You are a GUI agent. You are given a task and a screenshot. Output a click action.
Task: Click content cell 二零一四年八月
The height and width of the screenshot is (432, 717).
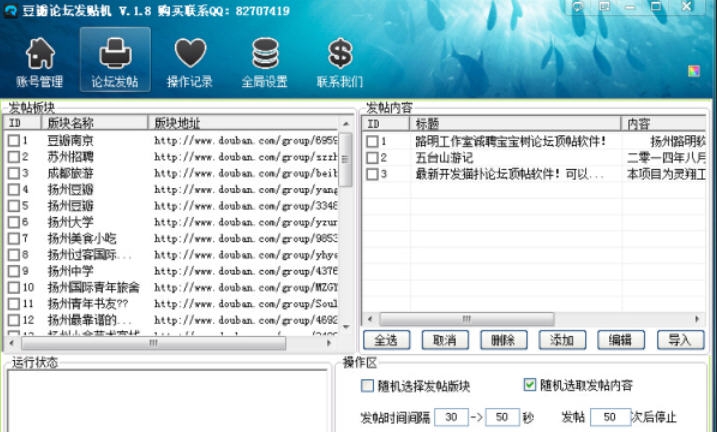pos(666,158)
